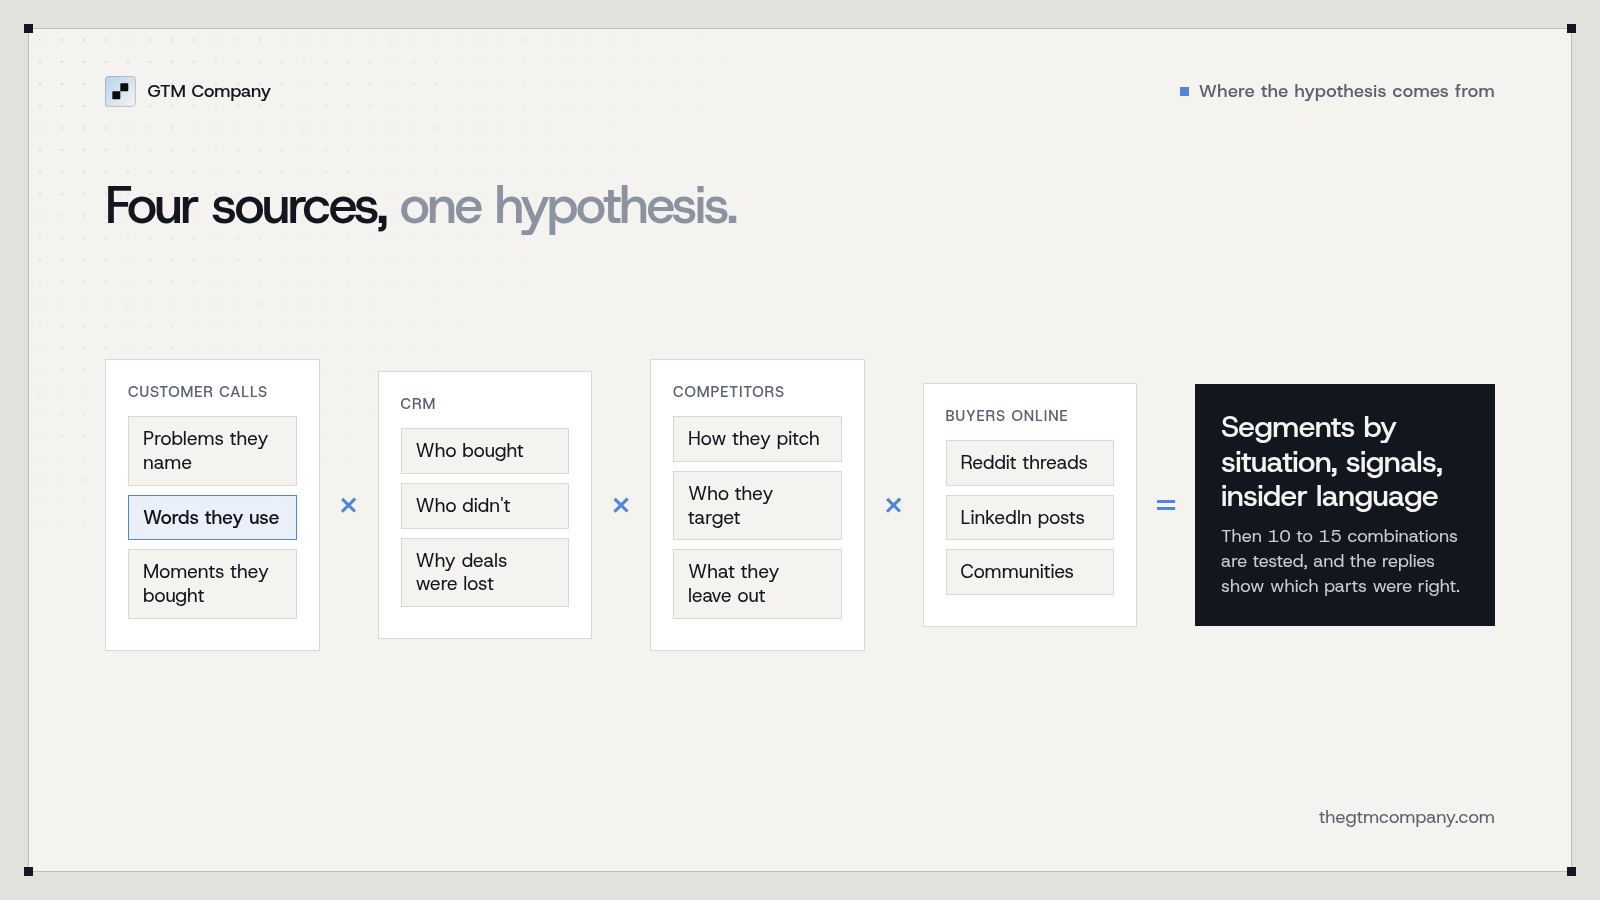Image resolution: width=1600 pixels, height=900 pixels.
Task: Choose the 'What they leave out' box
Action: 757,584
